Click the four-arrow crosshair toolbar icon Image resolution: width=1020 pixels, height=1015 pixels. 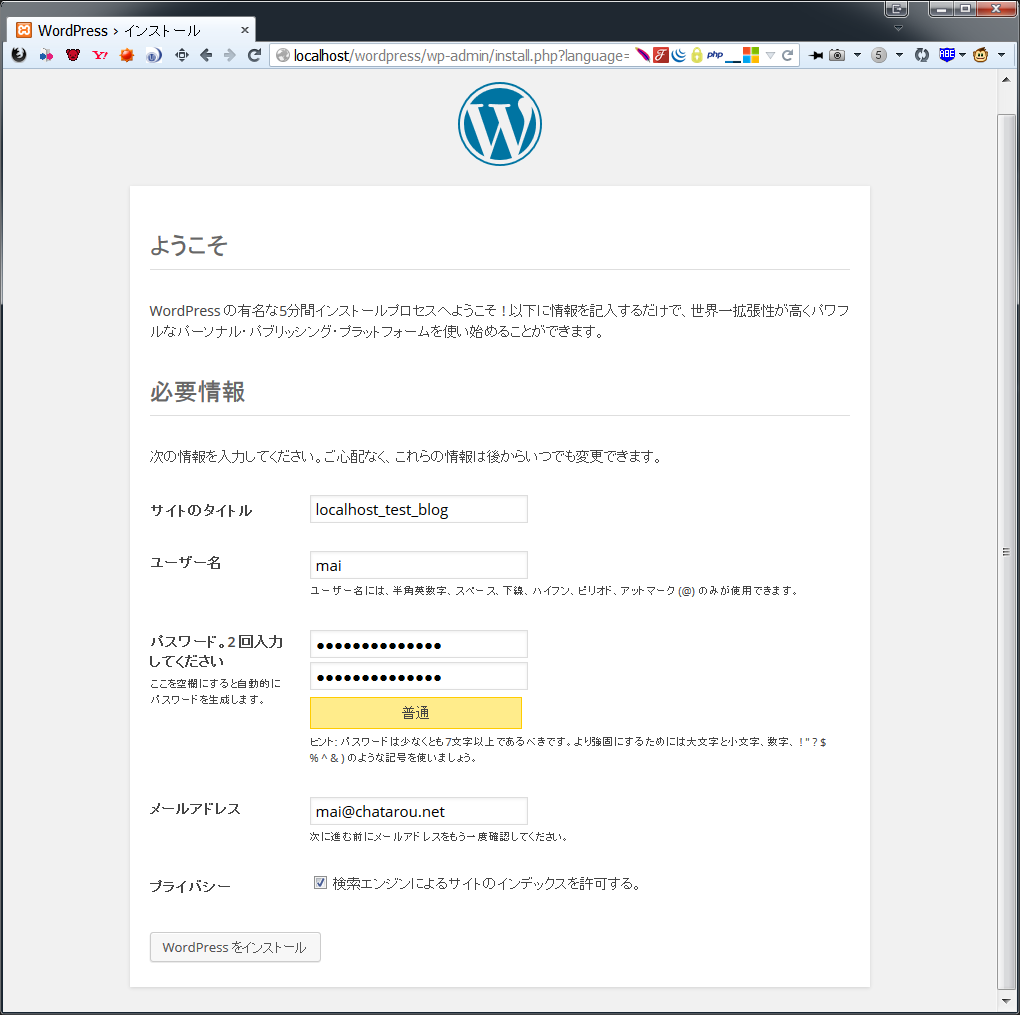(181, 55)
